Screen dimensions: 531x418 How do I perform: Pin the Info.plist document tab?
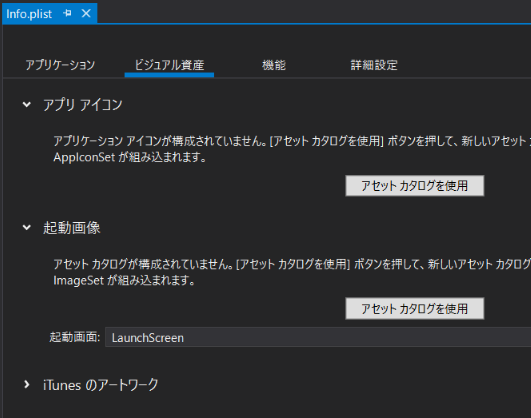67,14
